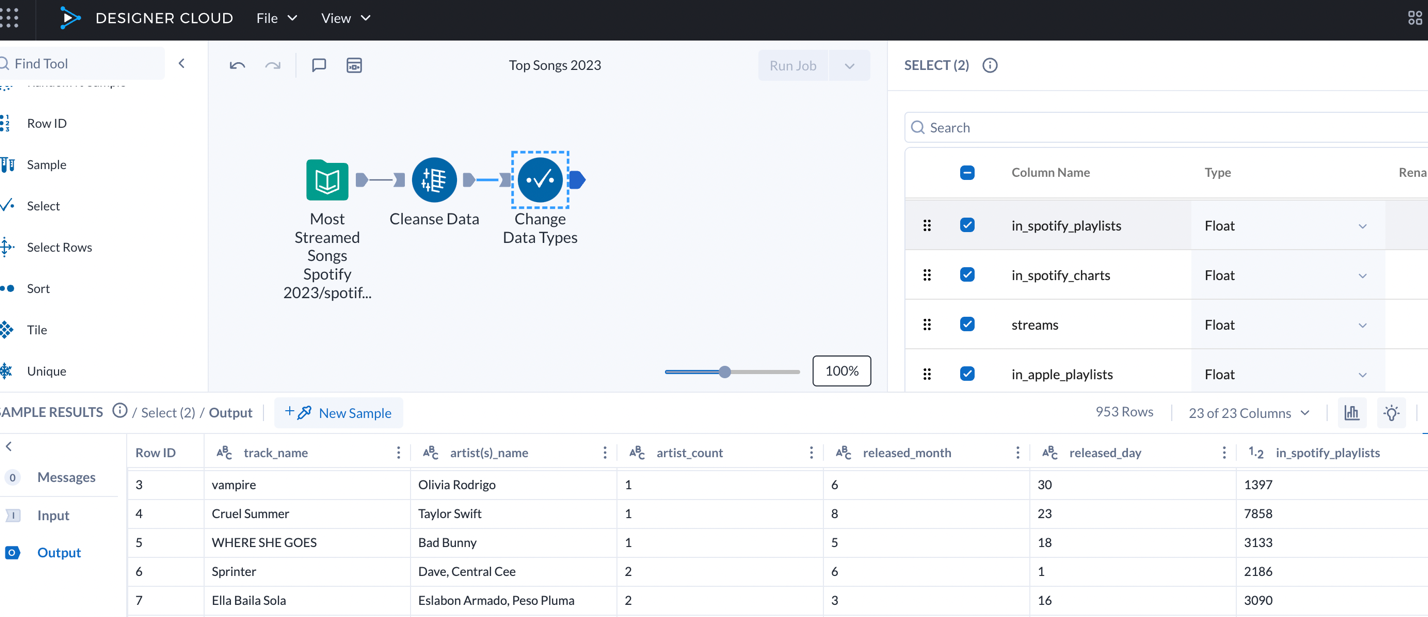Click the data histogram view icon near 23 Columns
1428x617 pixels.
1351,412
